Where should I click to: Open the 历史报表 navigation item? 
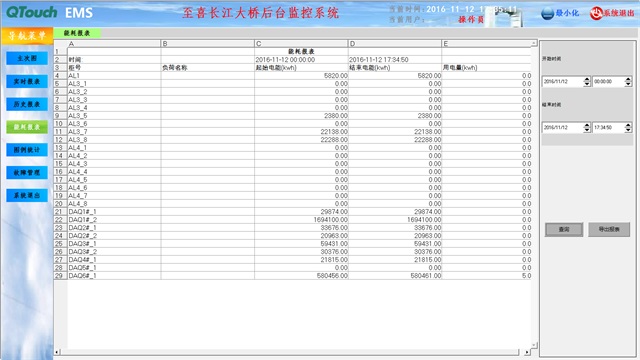pos(27,104)
